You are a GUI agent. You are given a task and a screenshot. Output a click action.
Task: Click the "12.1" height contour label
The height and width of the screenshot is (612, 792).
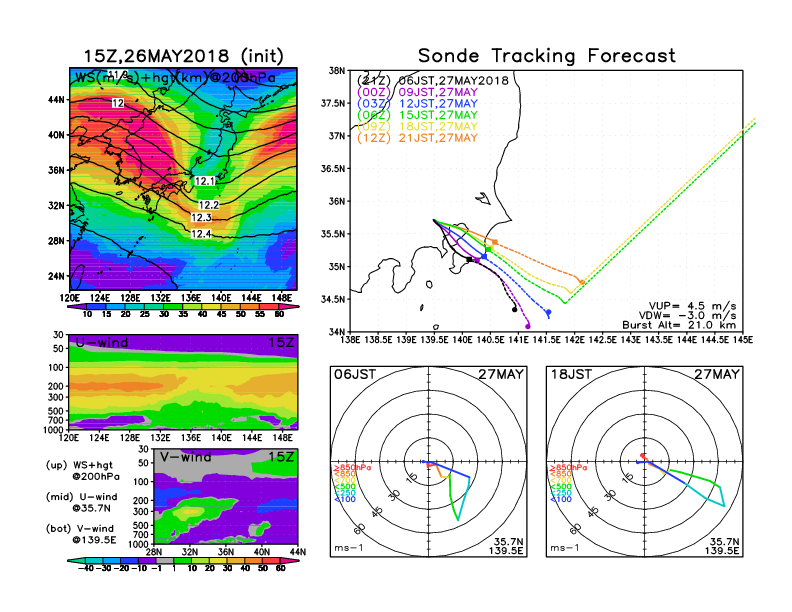tap(205, 181)
